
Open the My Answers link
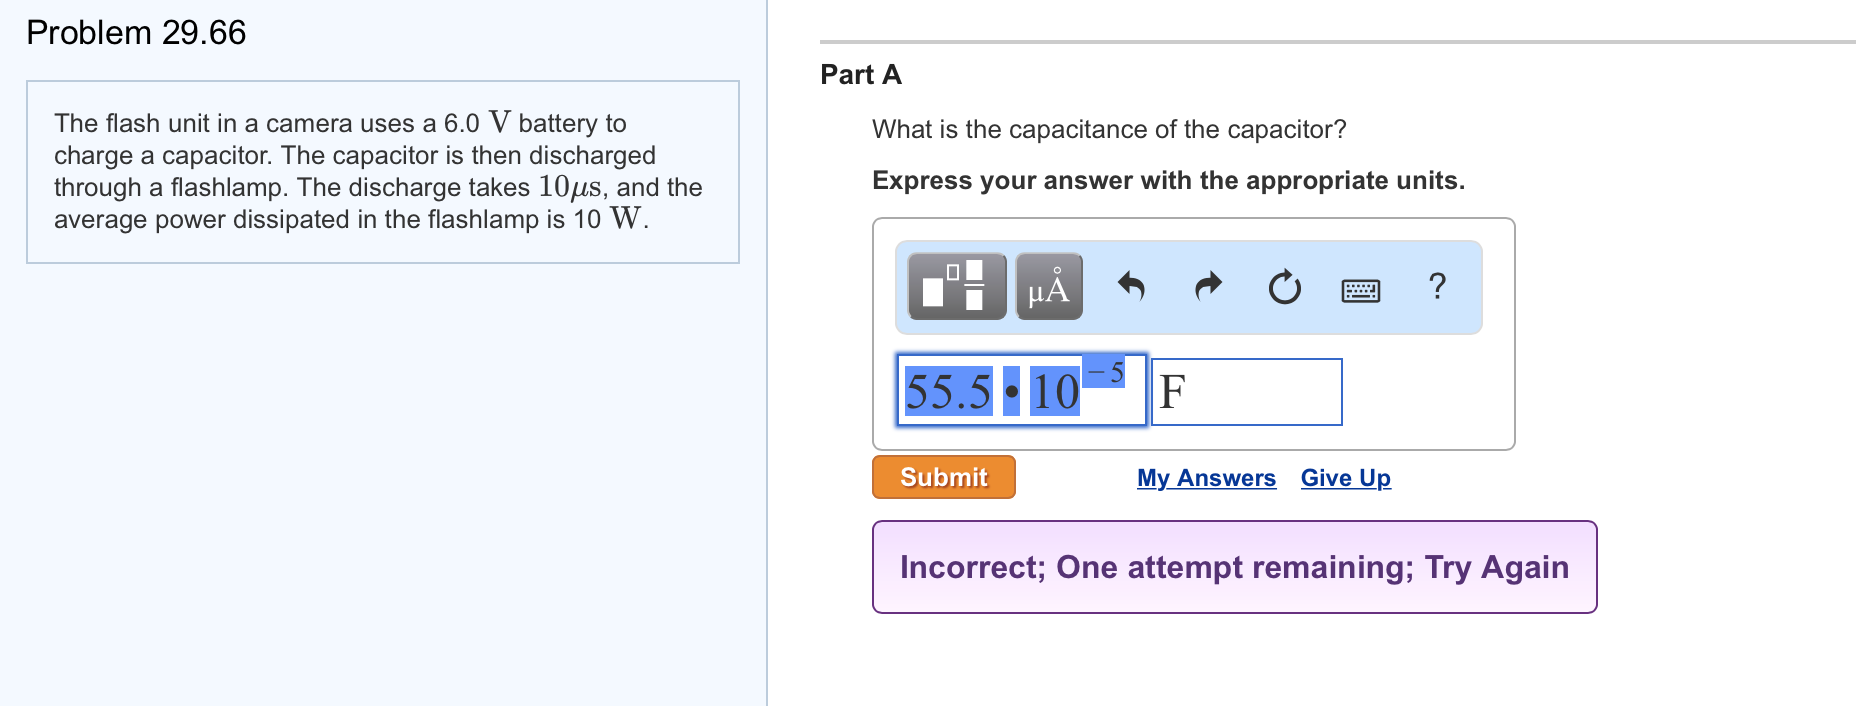(x=1206, y=478)
